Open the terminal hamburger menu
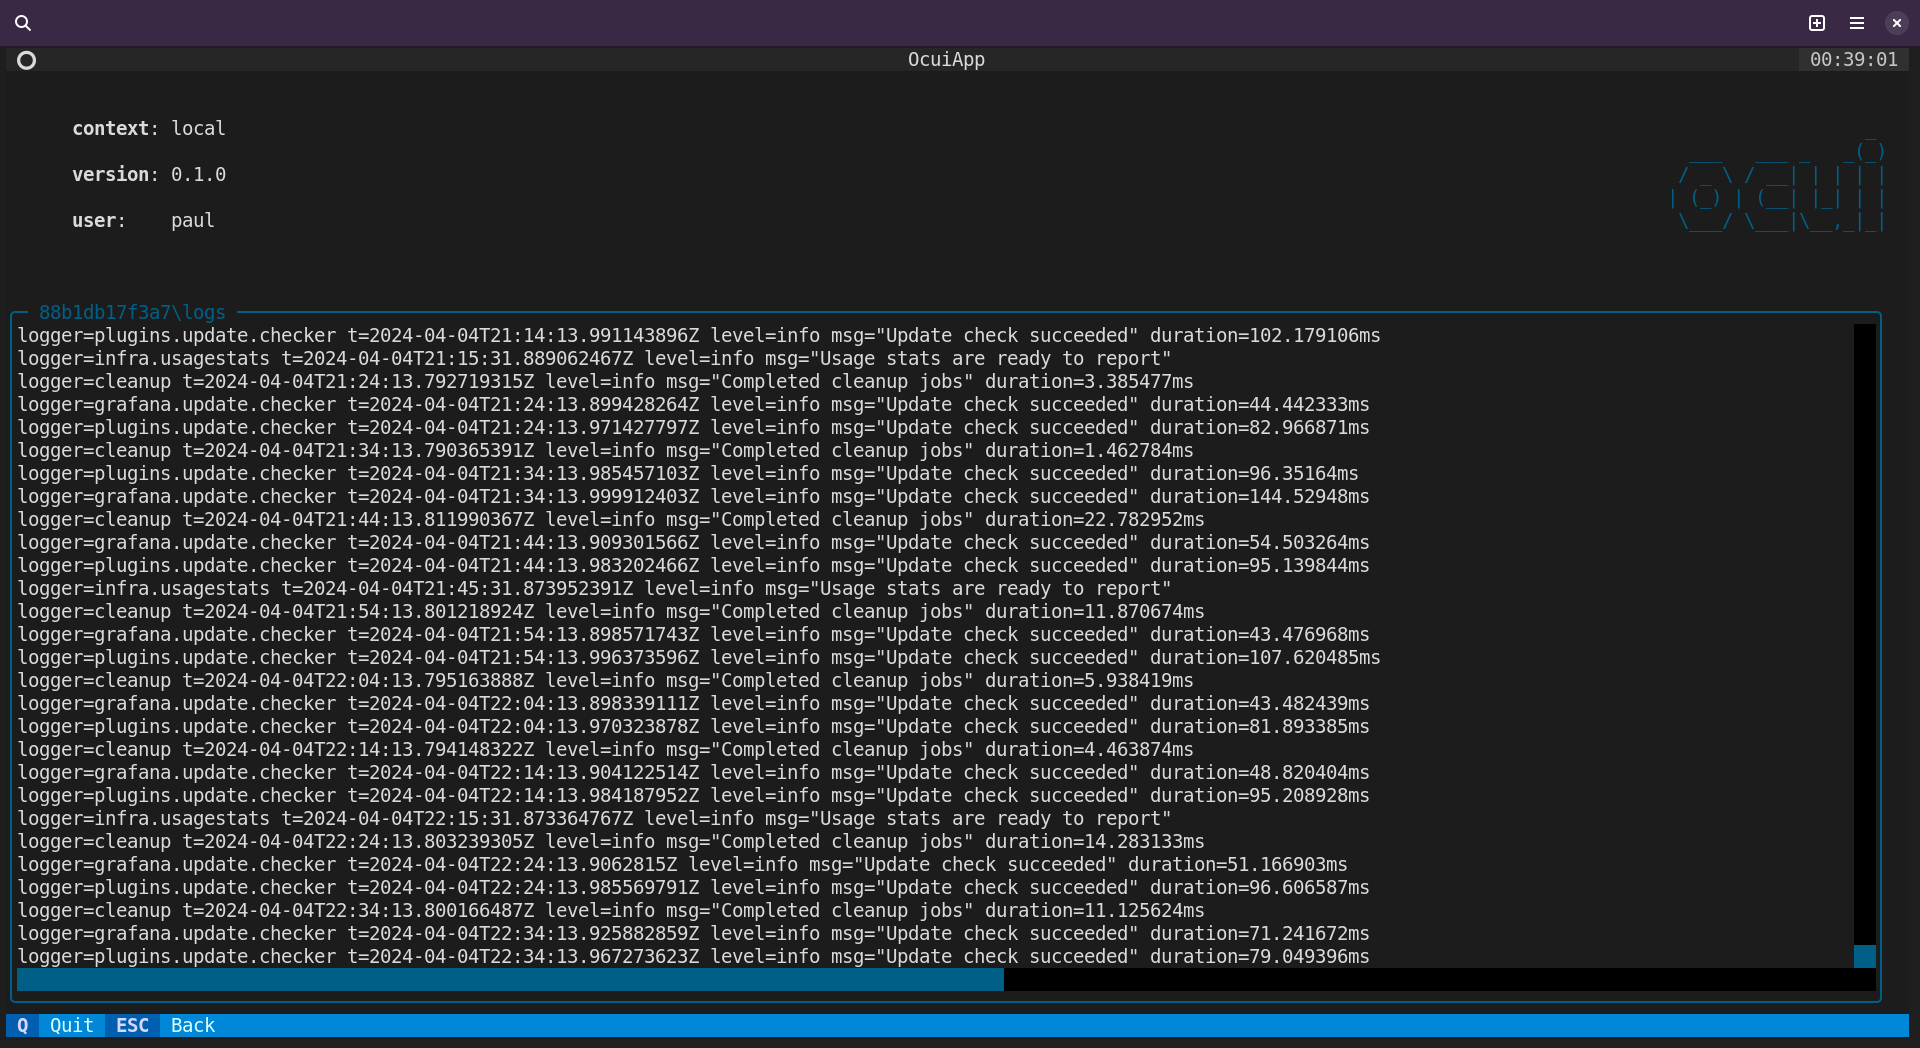Image resolution: width=1920 pixels, height=1048 pixels. [x=1856, y=22]
